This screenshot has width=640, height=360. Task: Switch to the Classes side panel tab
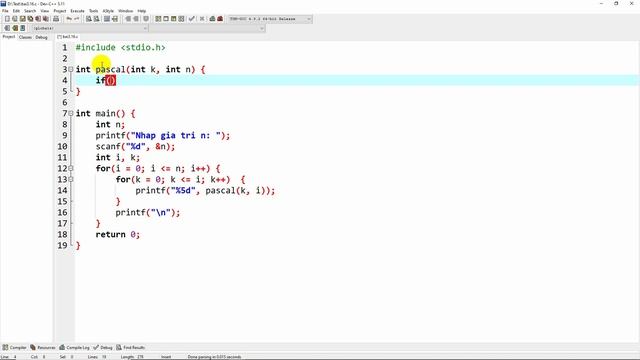click(x=25, y=37)
